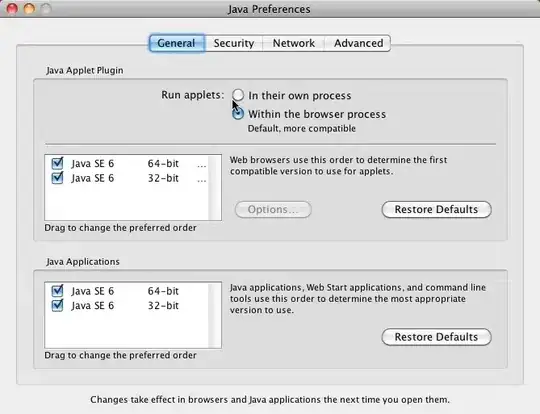Select the '32-bit' text in the Java Applications row
Screen dimensions: 540x414
pos(163,306)
